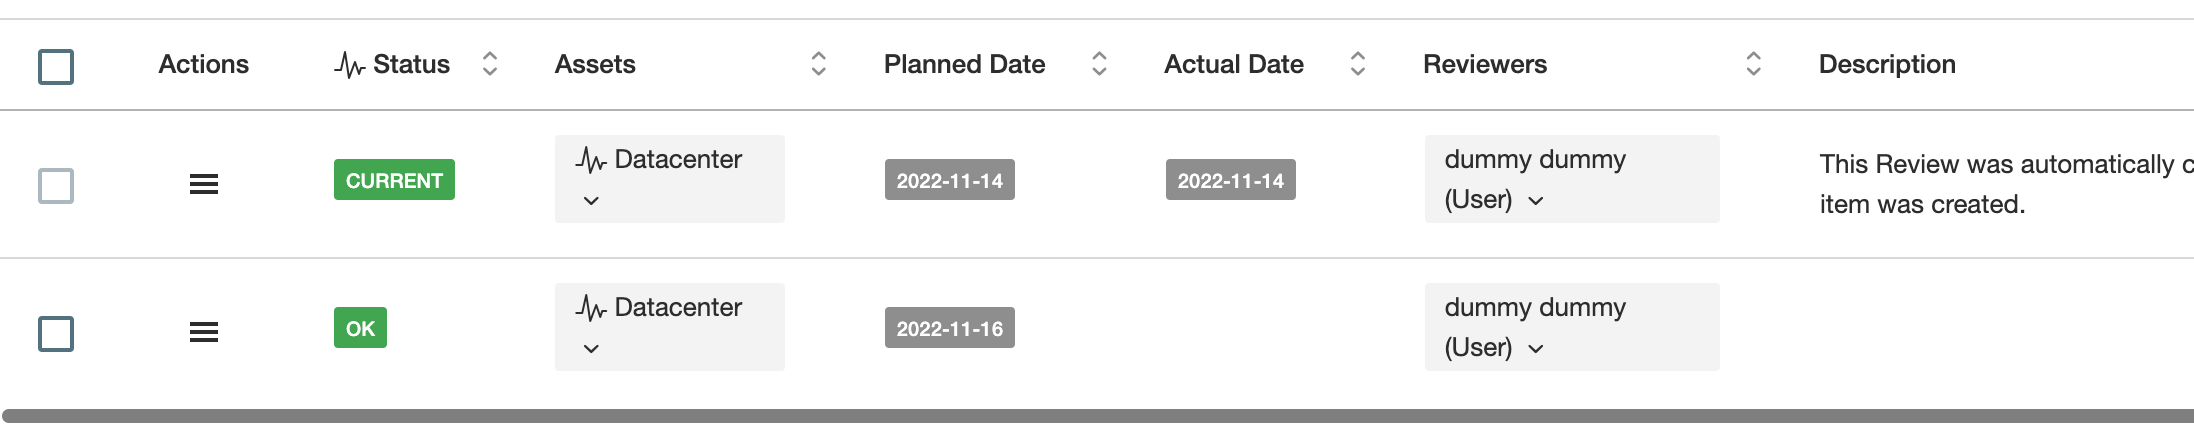Open actions menu for OK review row
This screenshot has width=2194, height=424.
point(204,332)
